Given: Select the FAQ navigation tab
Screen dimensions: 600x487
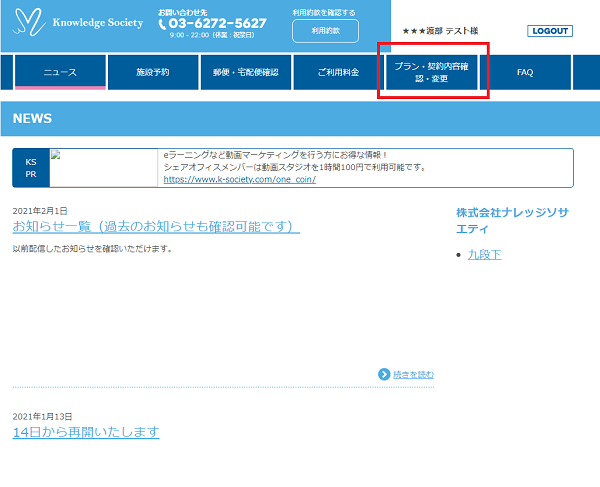Looking at the screenshot, I should point(525,72).
